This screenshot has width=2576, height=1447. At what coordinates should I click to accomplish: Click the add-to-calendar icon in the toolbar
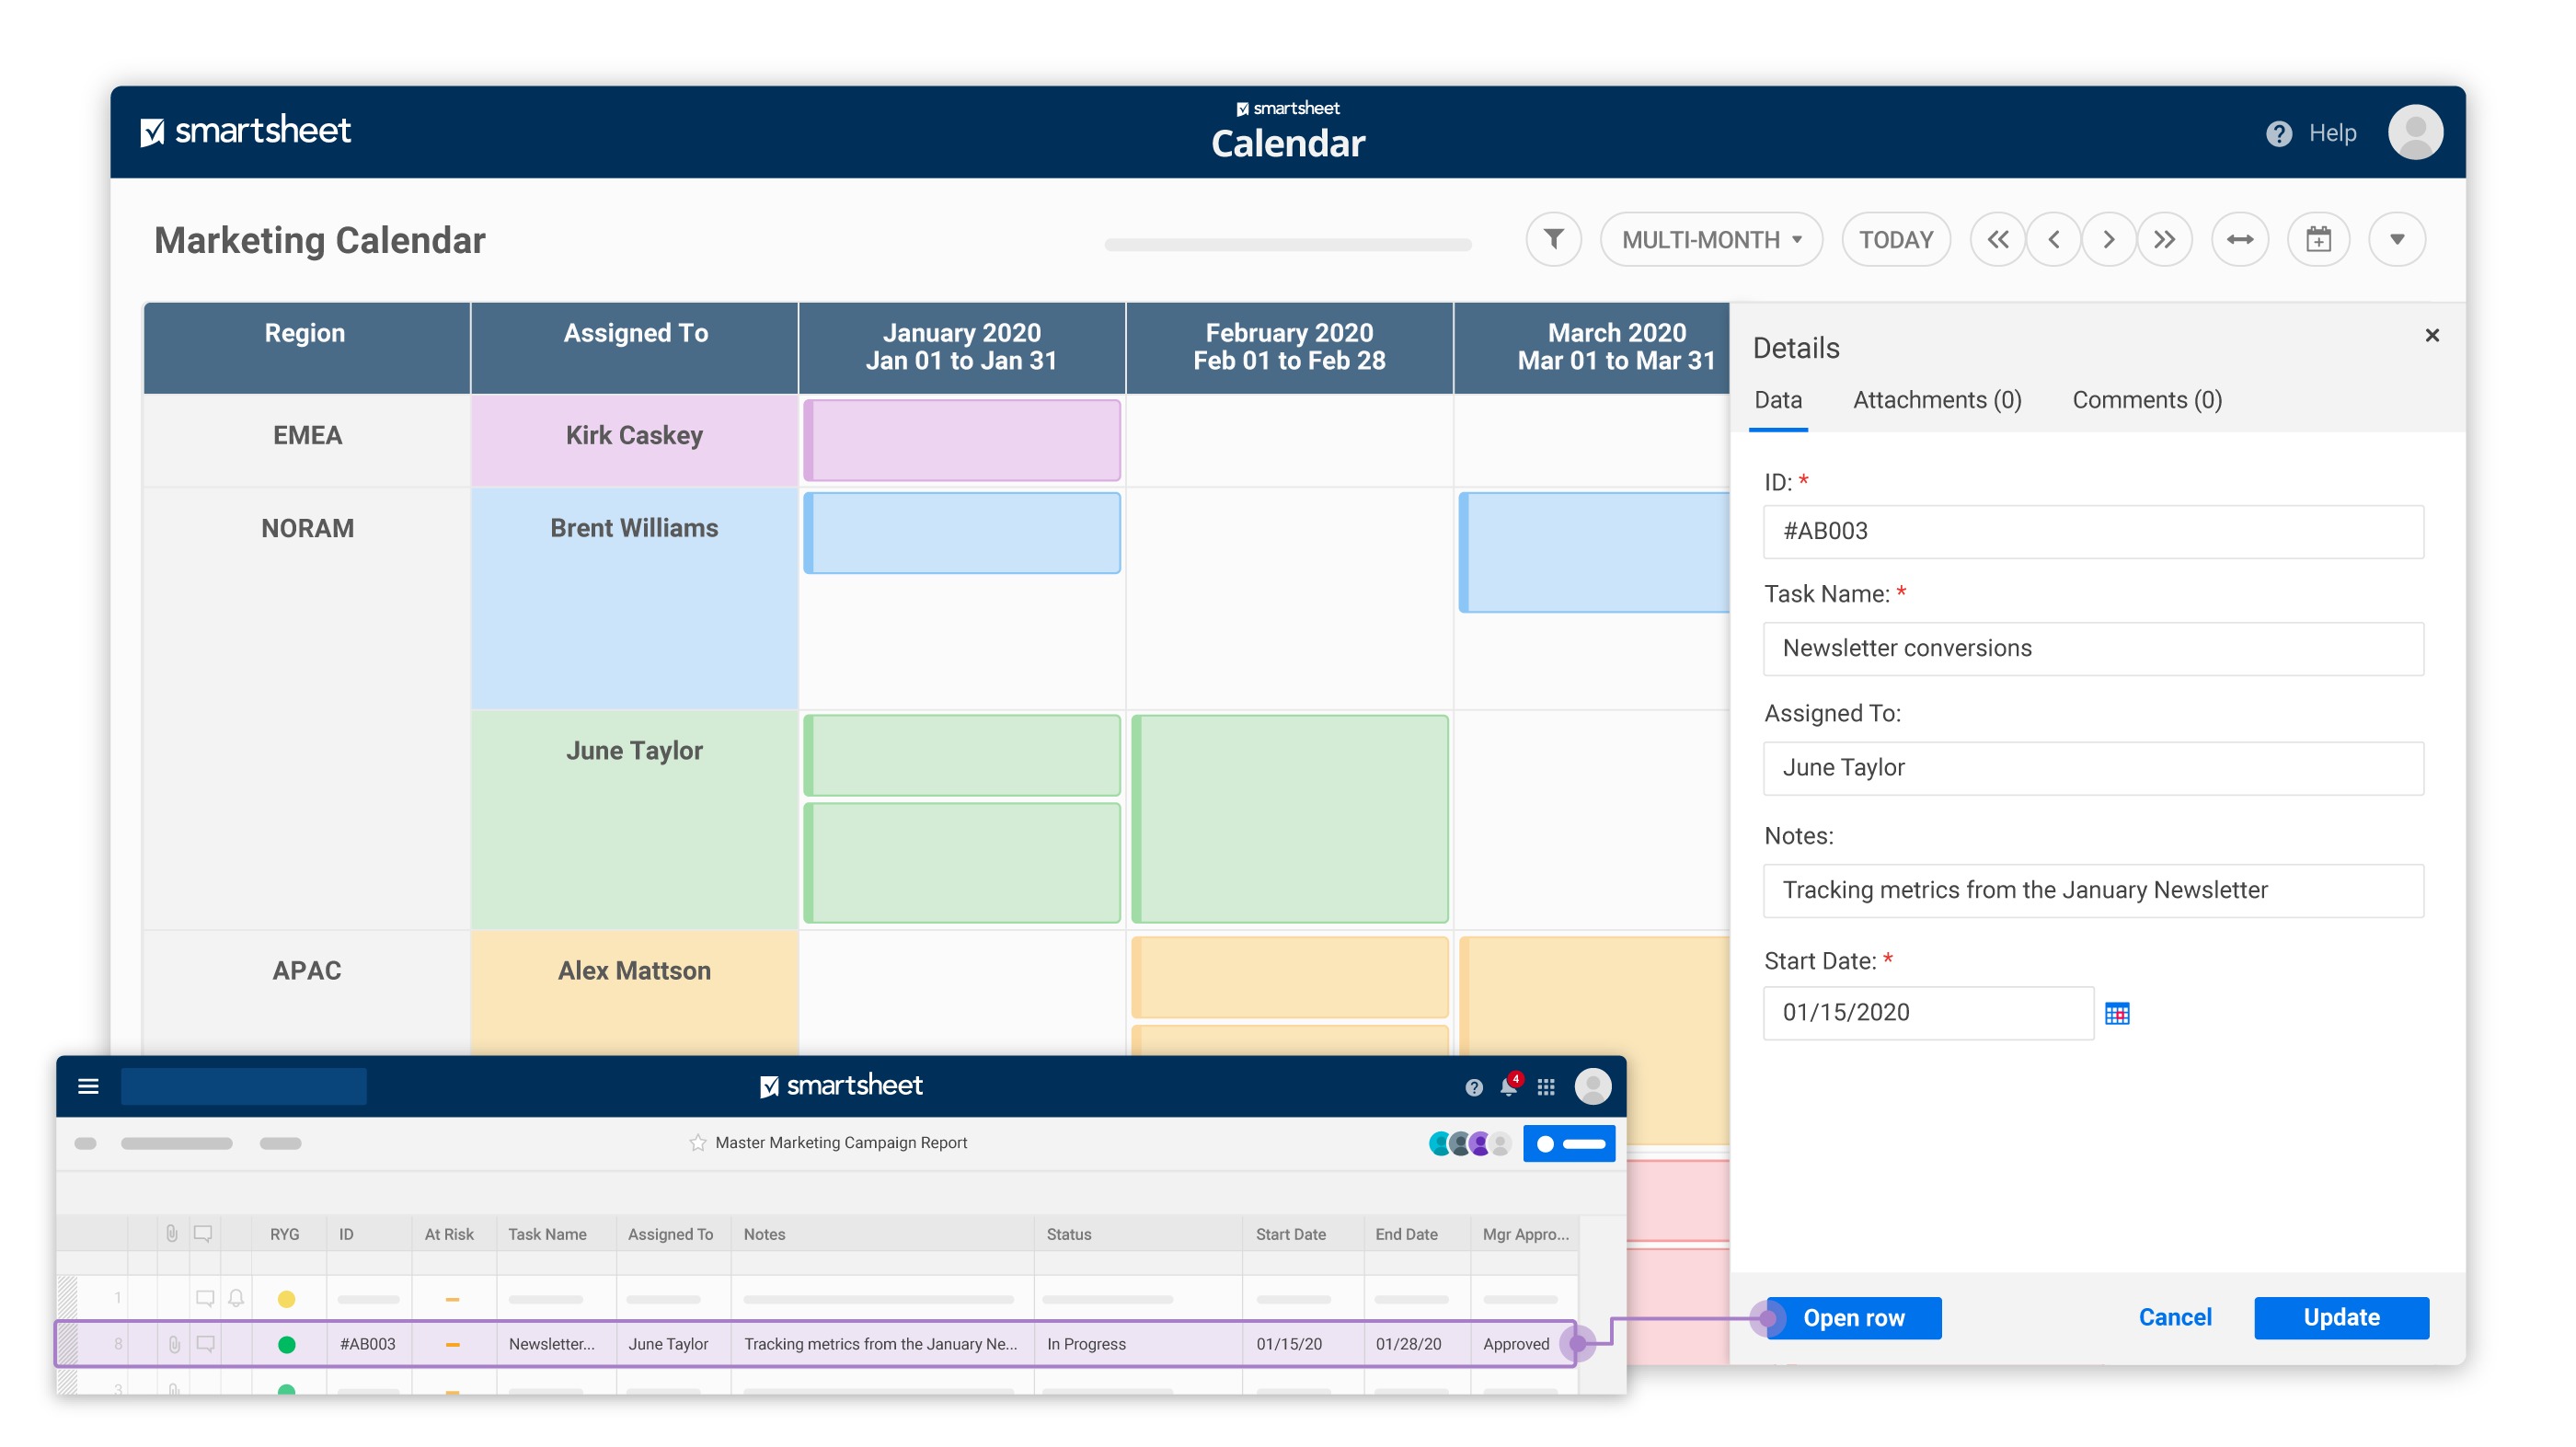pos(2318,239)
